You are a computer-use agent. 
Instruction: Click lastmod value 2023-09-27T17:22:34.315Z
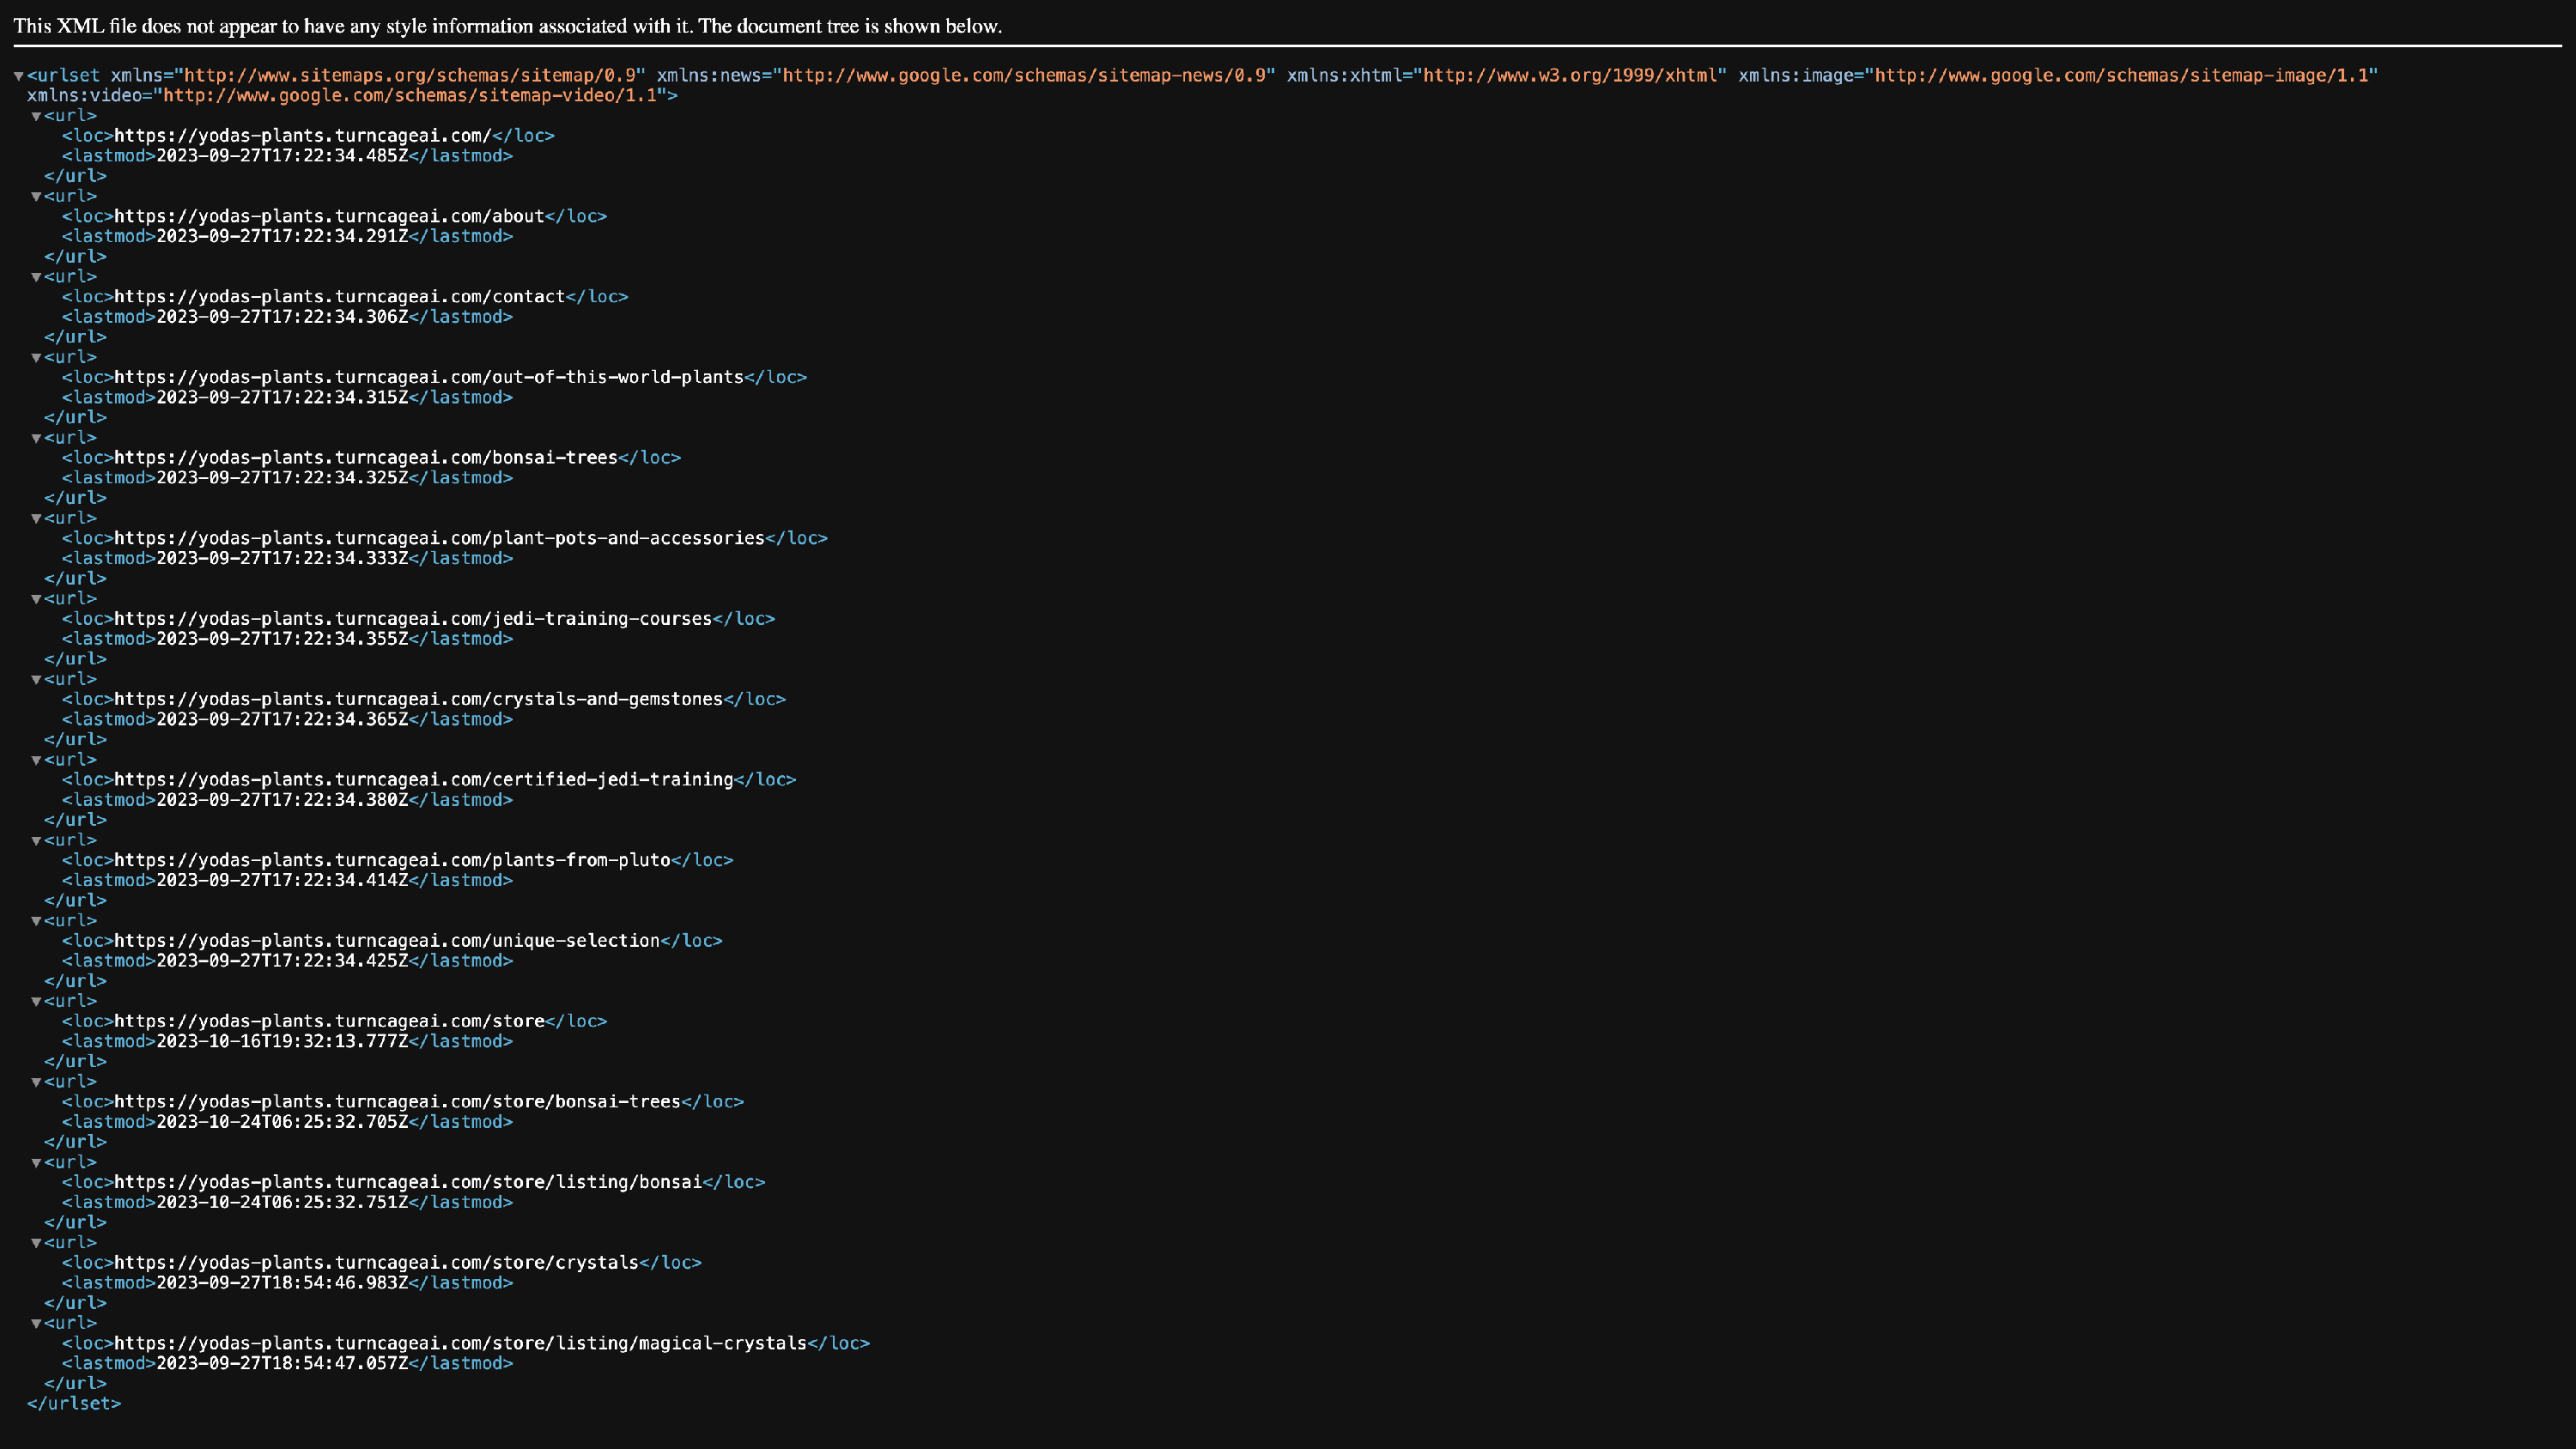point(282,398)
